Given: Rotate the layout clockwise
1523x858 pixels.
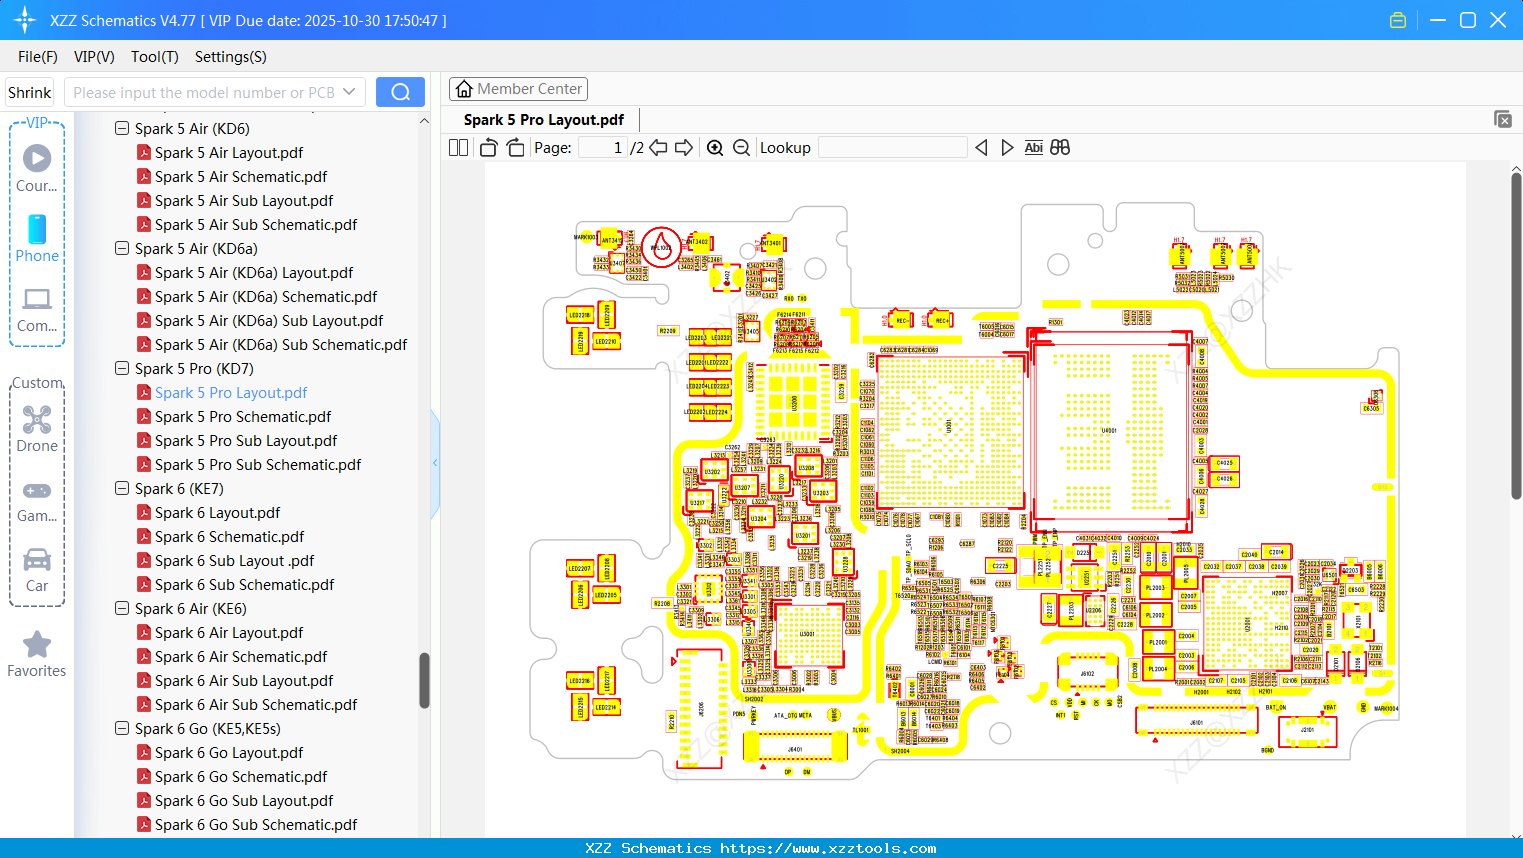Looking at the screenshot, I should click(x=514, y=147).
